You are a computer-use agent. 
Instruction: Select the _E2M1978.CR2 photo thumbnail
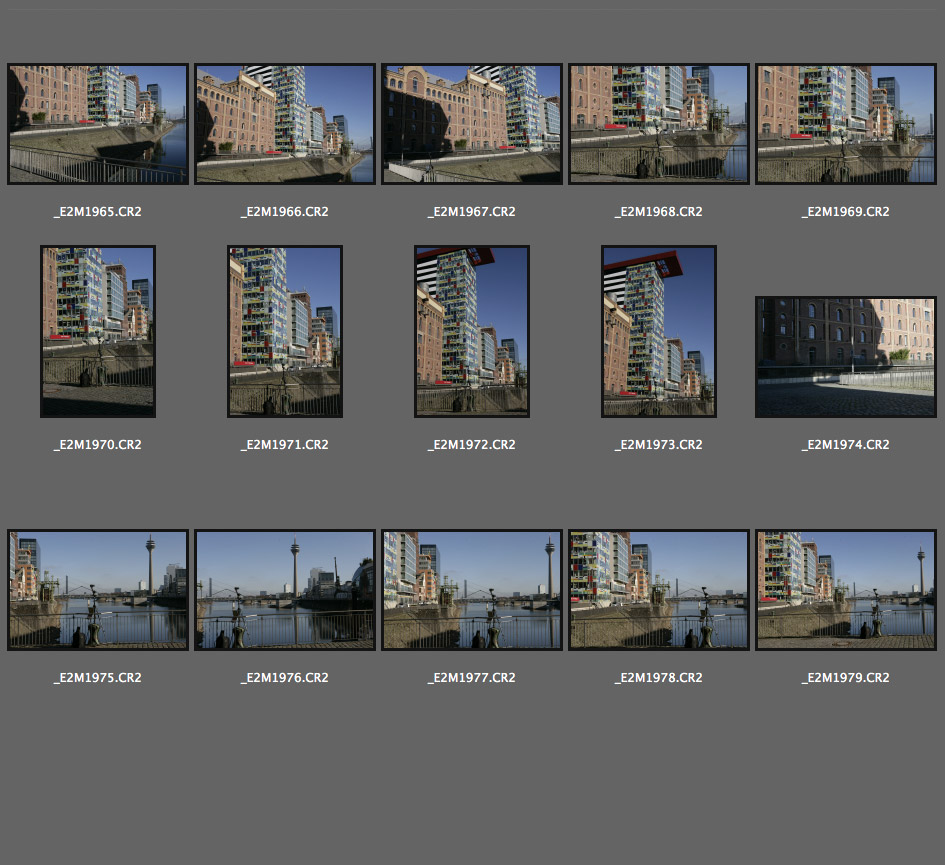pyautogui.click(x=659, y=590)
